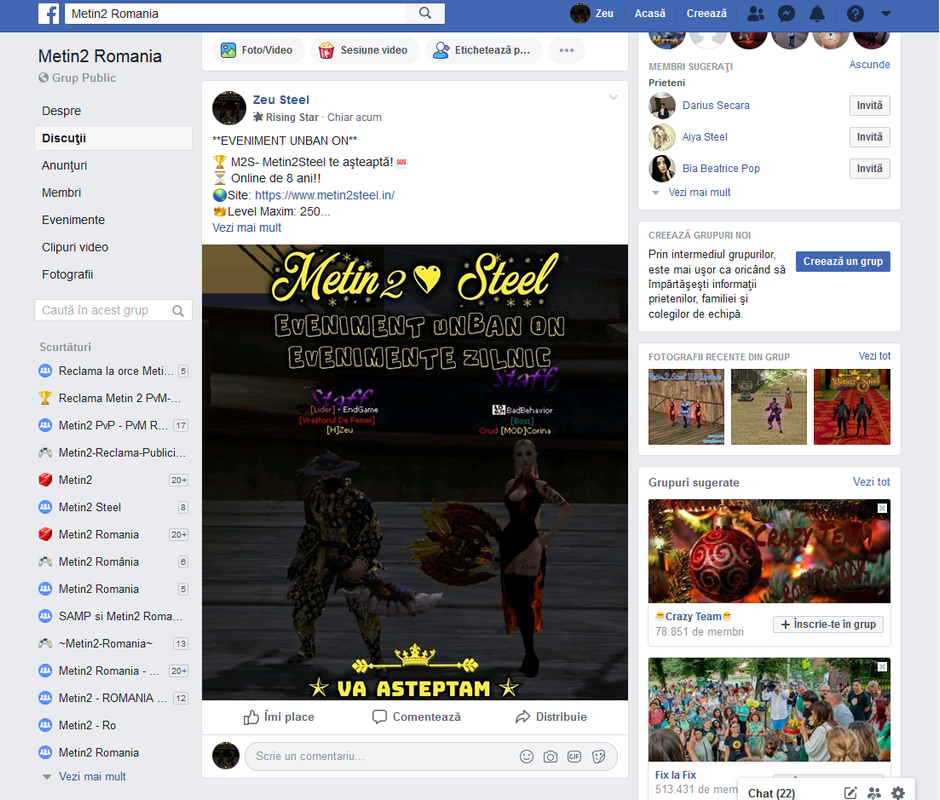Open friend requests icon in top bar
The image size is (940, 800).
[x=756, y=13]
